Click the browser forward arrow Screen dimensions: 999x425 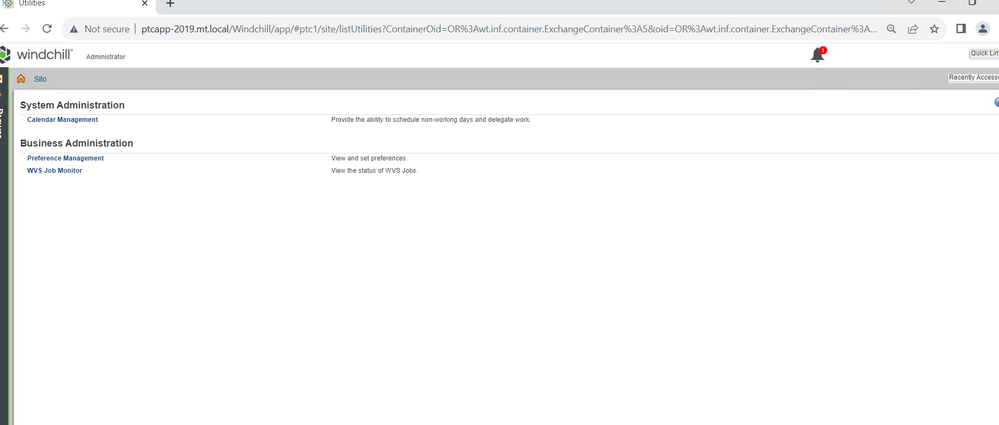click(25, 29)
